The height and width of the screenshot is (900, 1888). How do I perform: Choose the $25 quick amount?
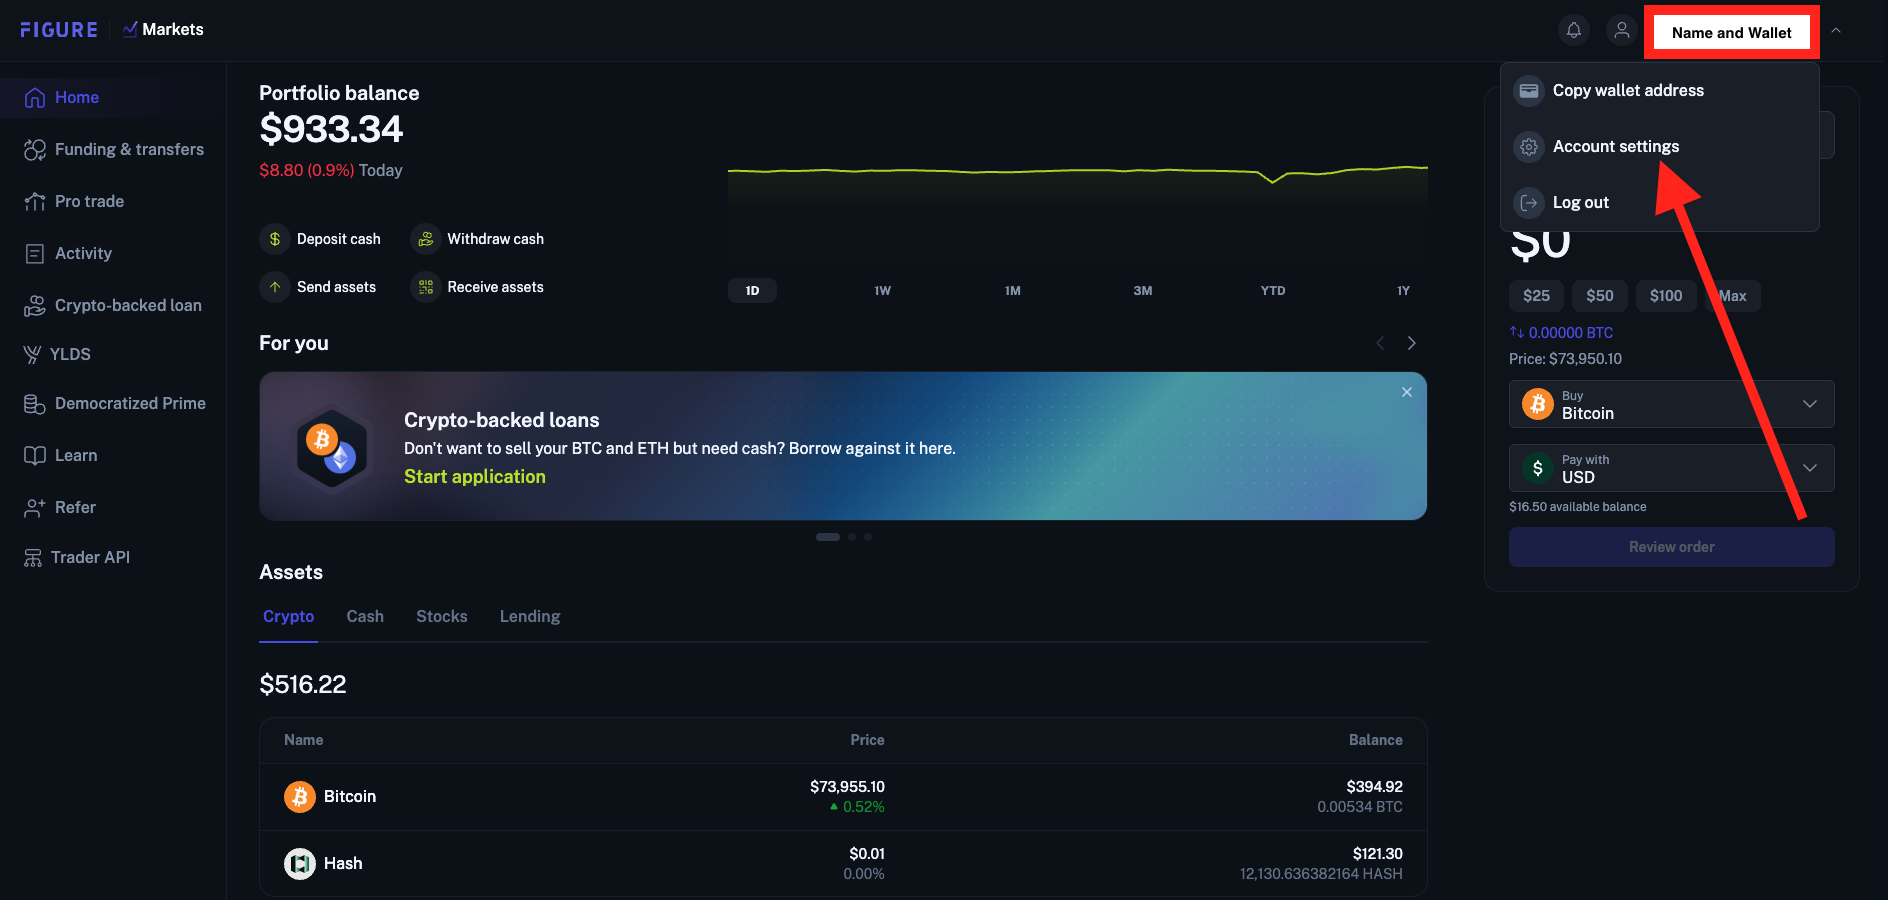(1536, 296)
